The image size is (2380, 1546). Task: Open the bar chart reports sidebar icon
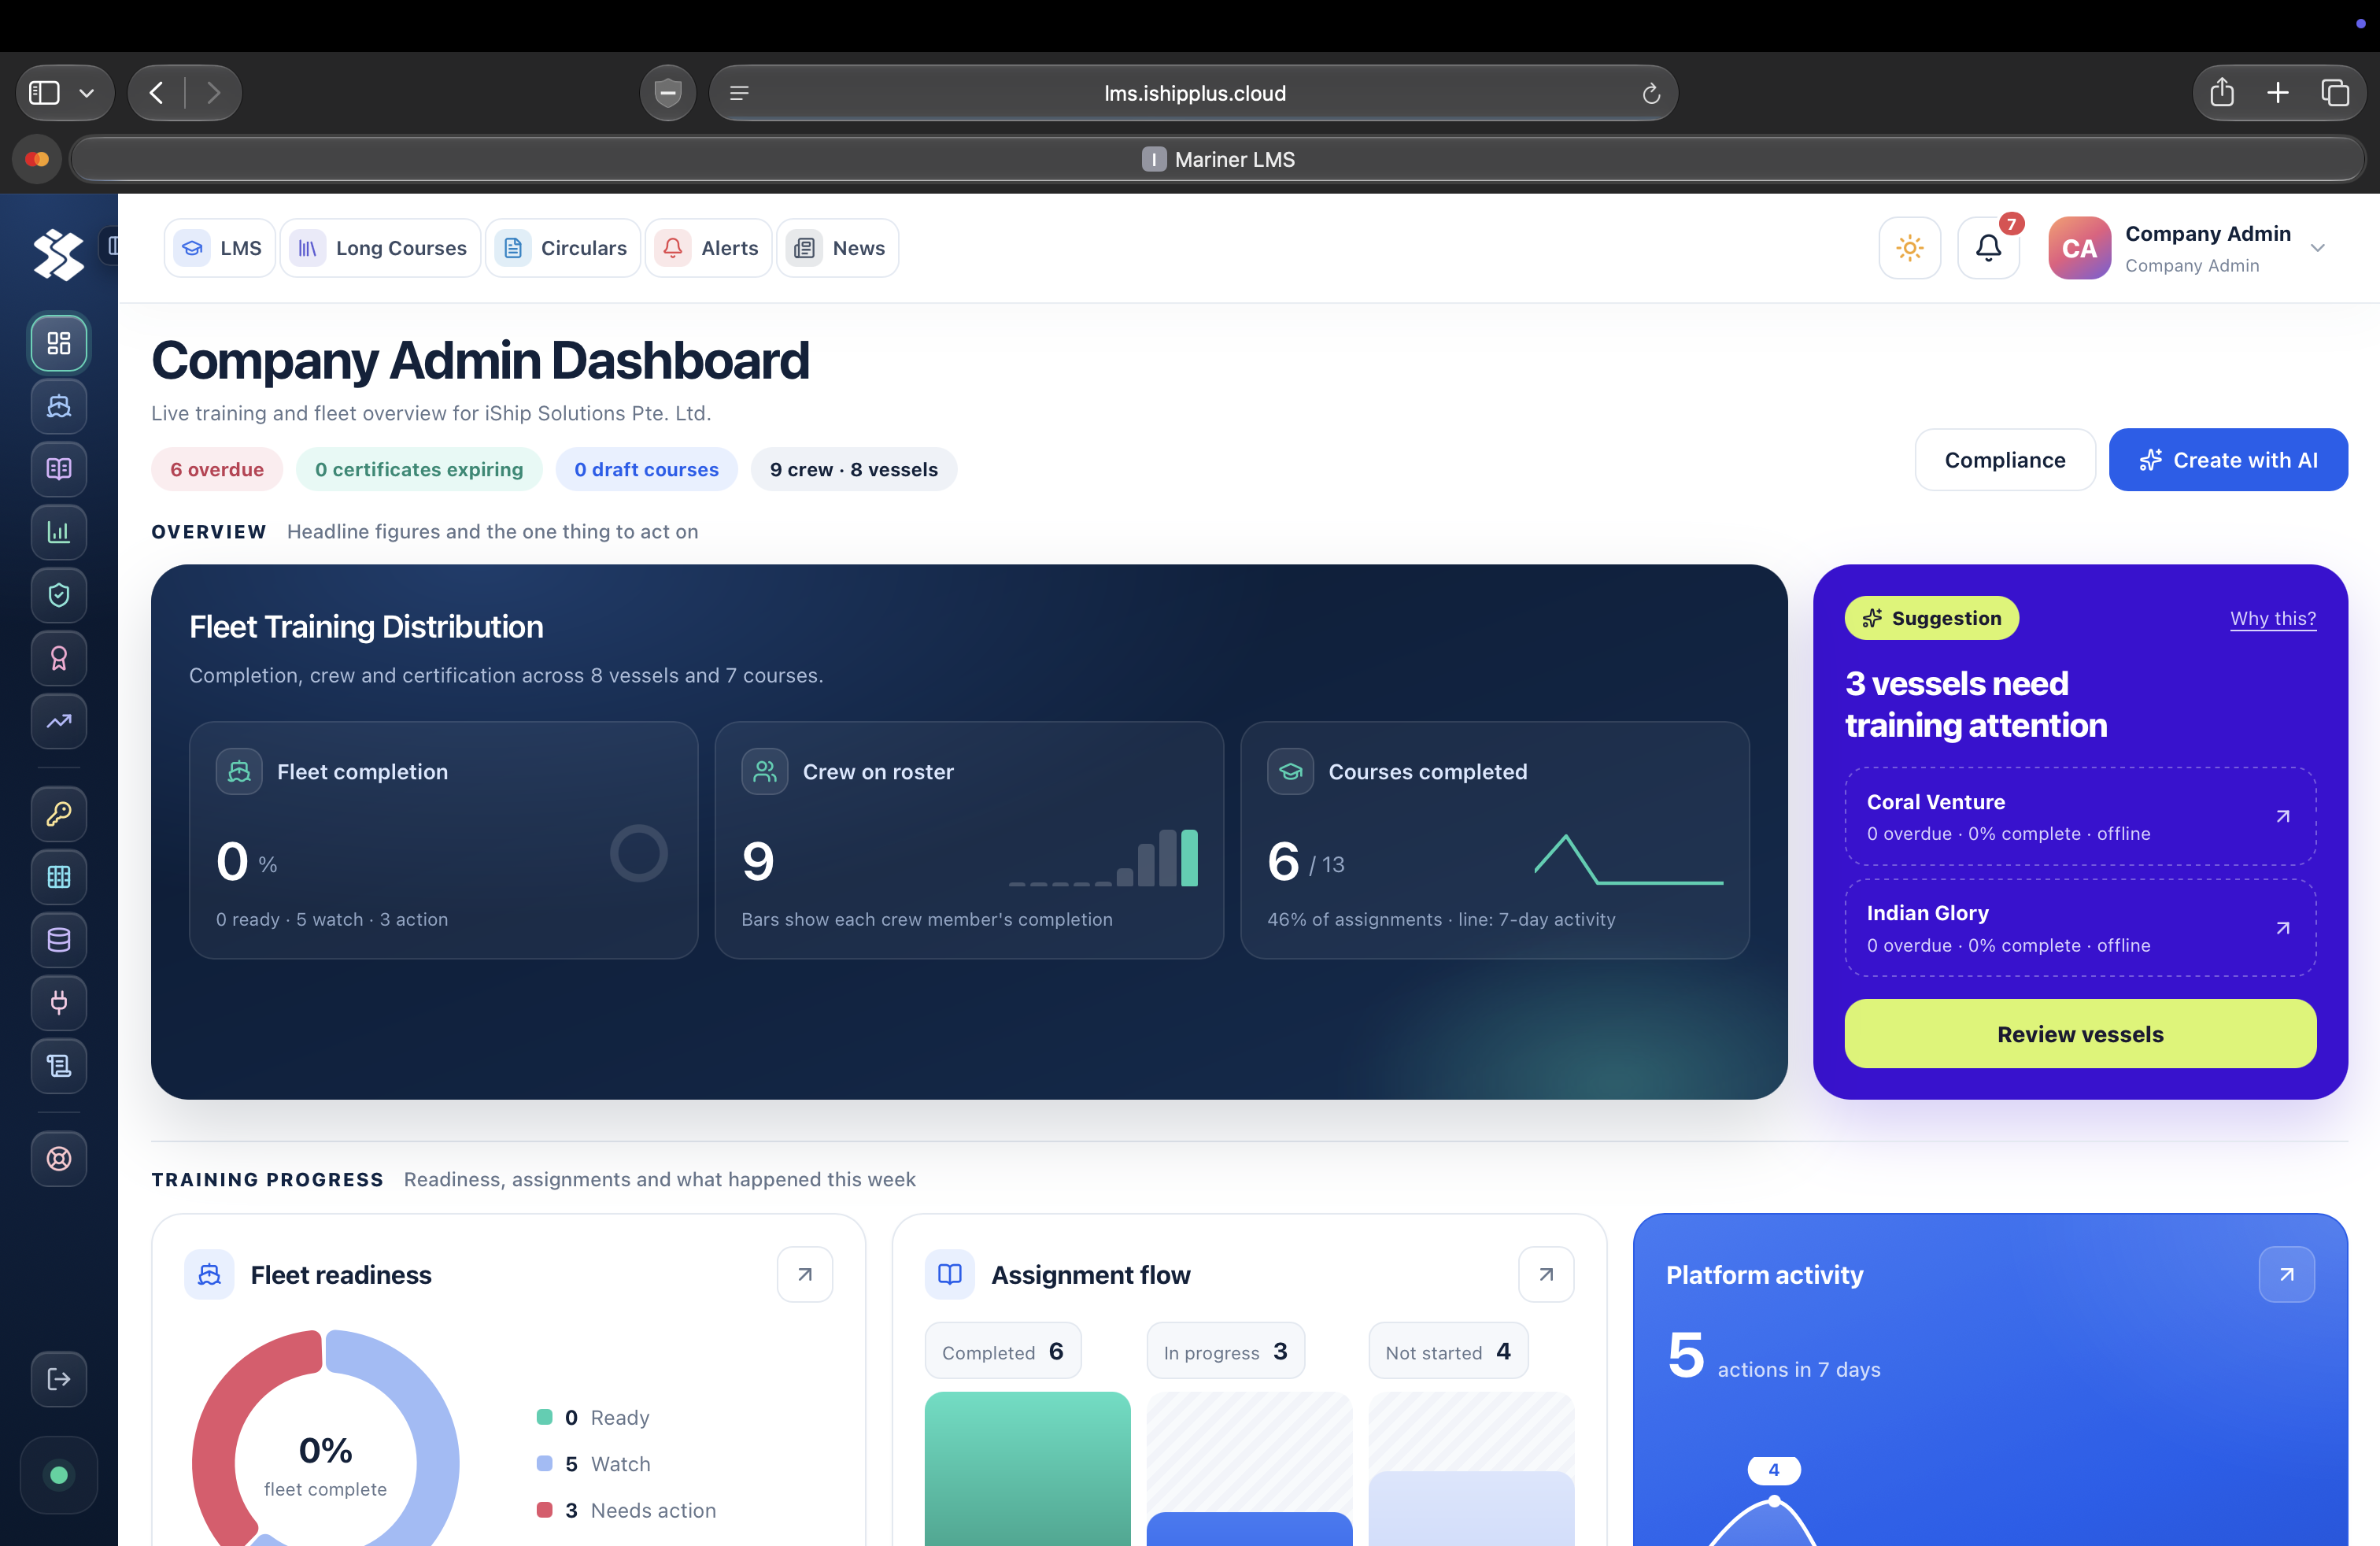pos(59,532)
